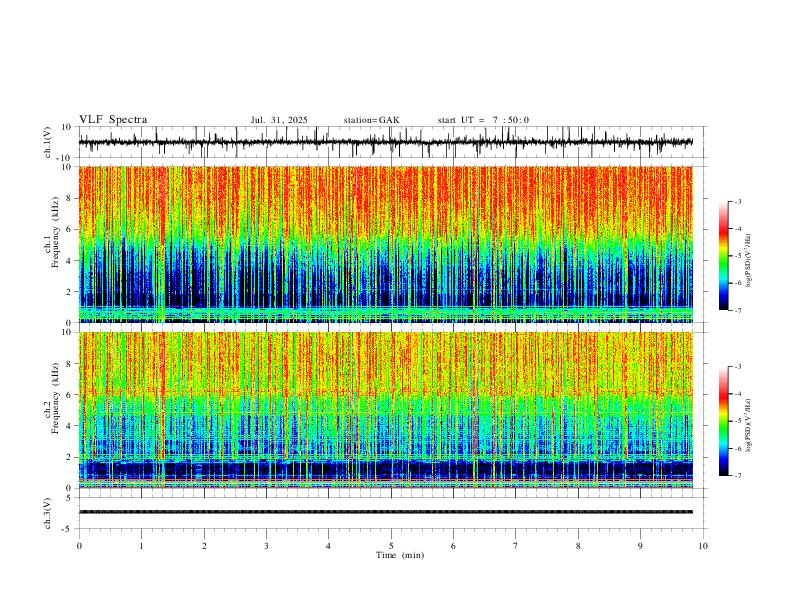Click Time axis tick label 2
The height and width of the screenshot is (612, 792).
point(204,546)
